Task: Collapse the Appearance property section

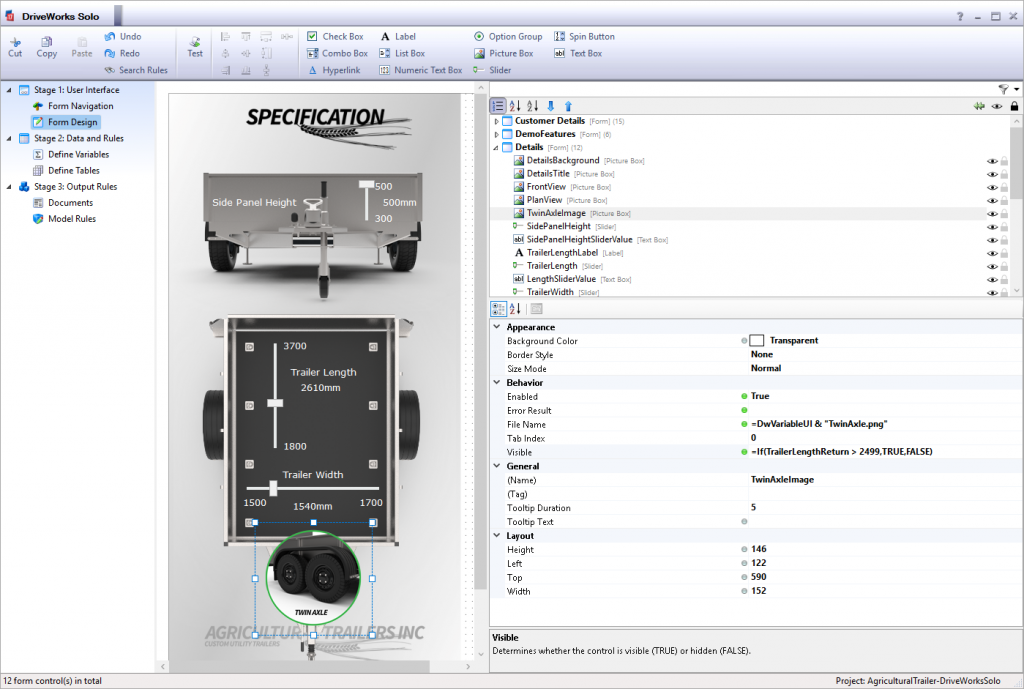Action: [x=497, y=327]
